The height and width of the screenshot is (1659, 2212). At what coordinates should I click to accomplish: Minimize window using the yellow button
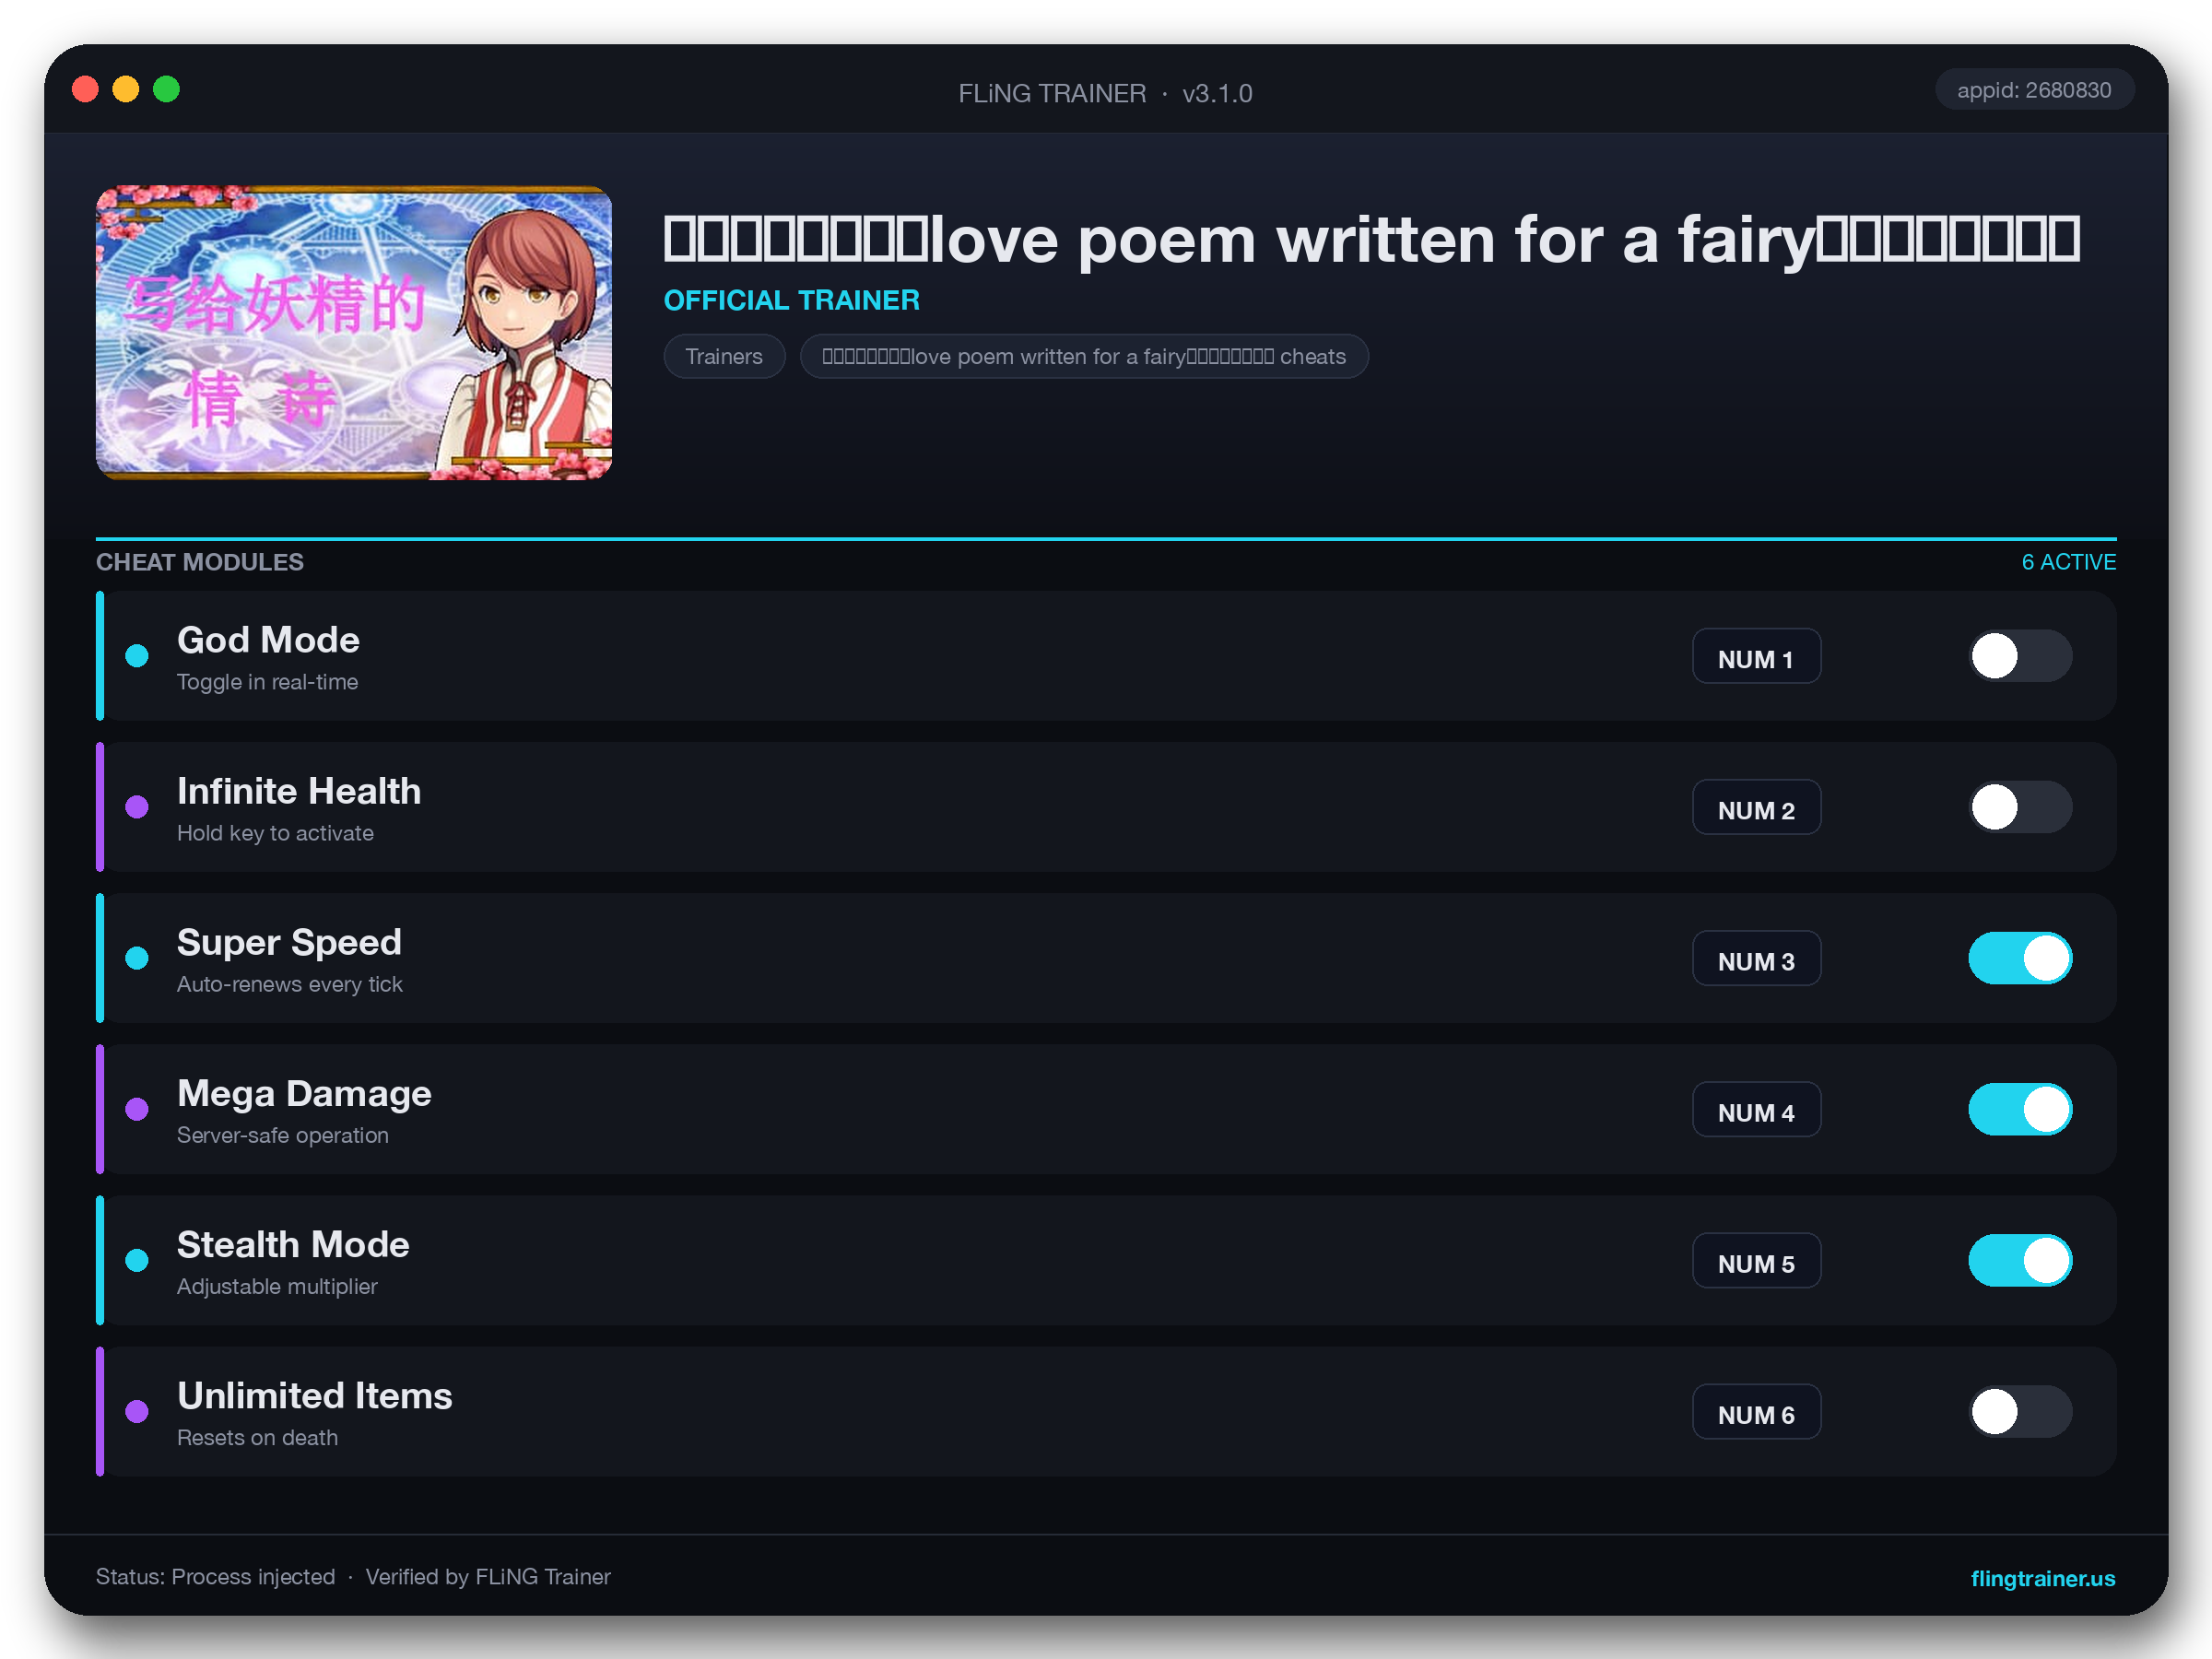tap(126, 89)
